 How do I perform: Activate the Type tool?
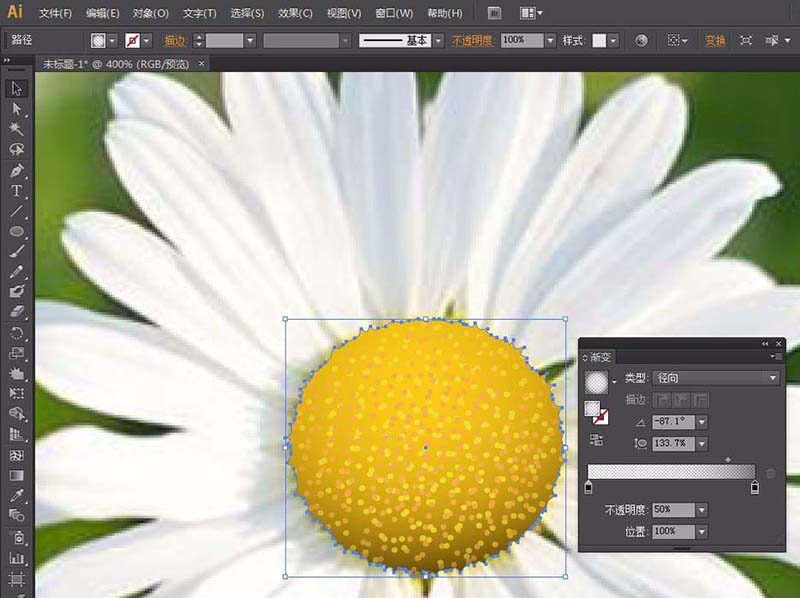[16, 190]
